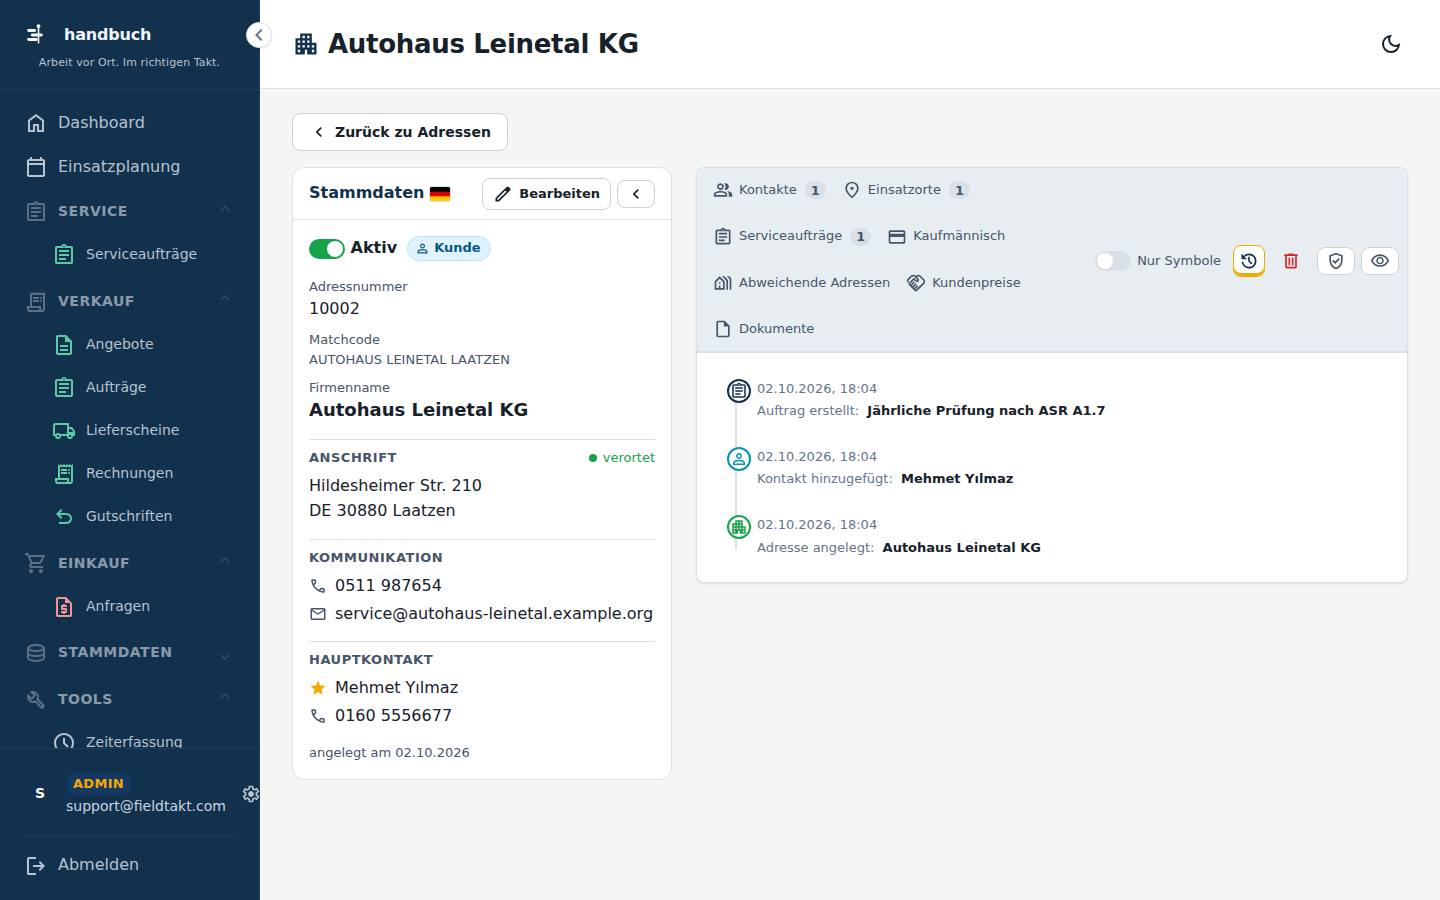Click the Kontakt hinzugefügt timeline icon
This screenshot has height=900, width=1440.
coord(738,459)
